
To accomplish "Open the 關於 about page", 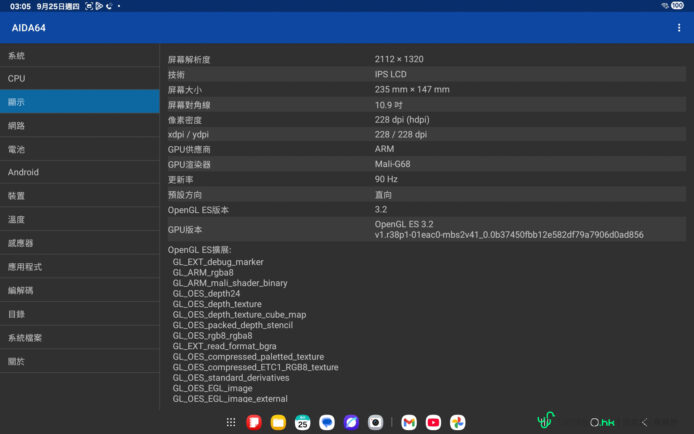I will [x=80, y=361].
